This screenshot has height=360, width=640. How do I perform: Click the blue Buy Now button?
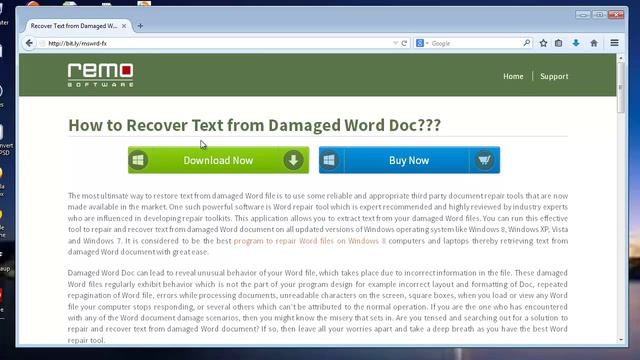[409, 160]
